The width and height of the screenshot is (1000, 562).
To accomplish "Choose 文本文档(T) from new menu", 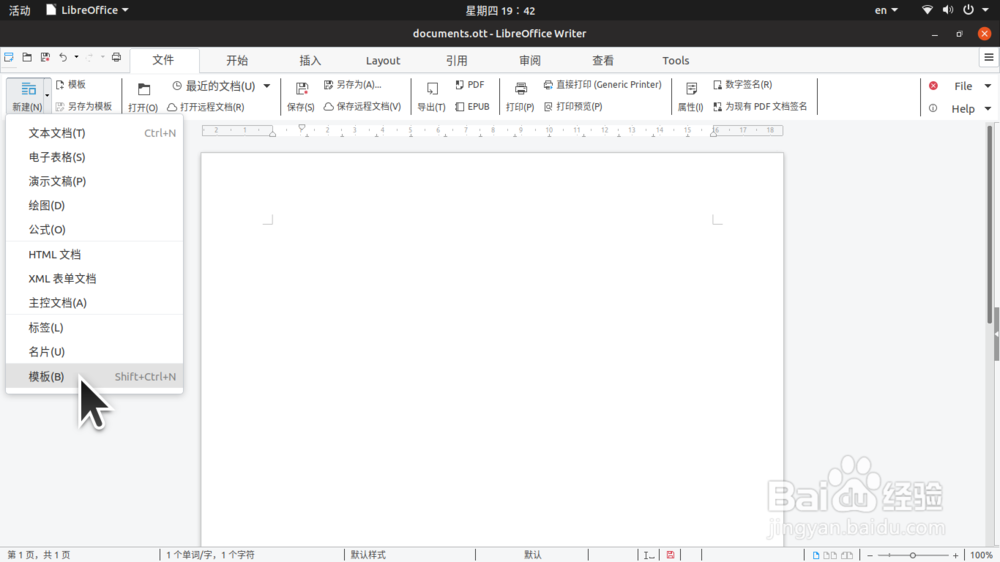I will coord(94,133).
